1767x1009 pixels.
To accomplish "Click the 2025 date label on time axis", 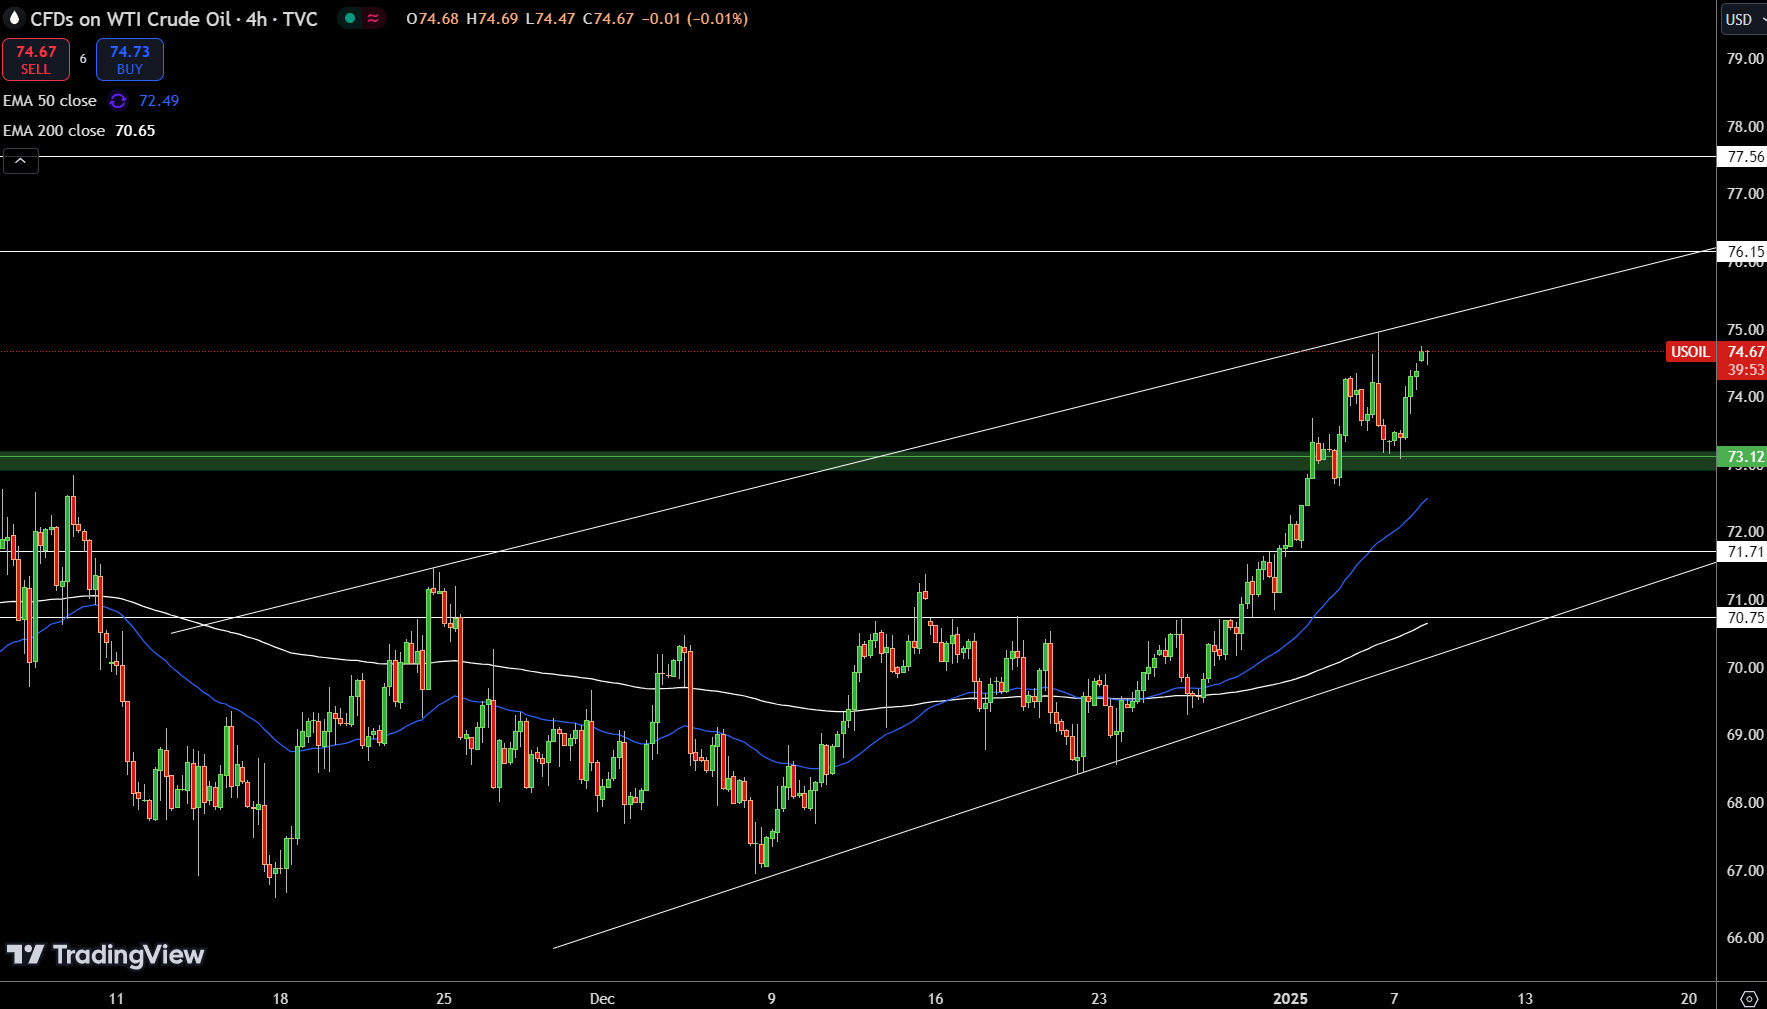I will (x=1290, y=998).
